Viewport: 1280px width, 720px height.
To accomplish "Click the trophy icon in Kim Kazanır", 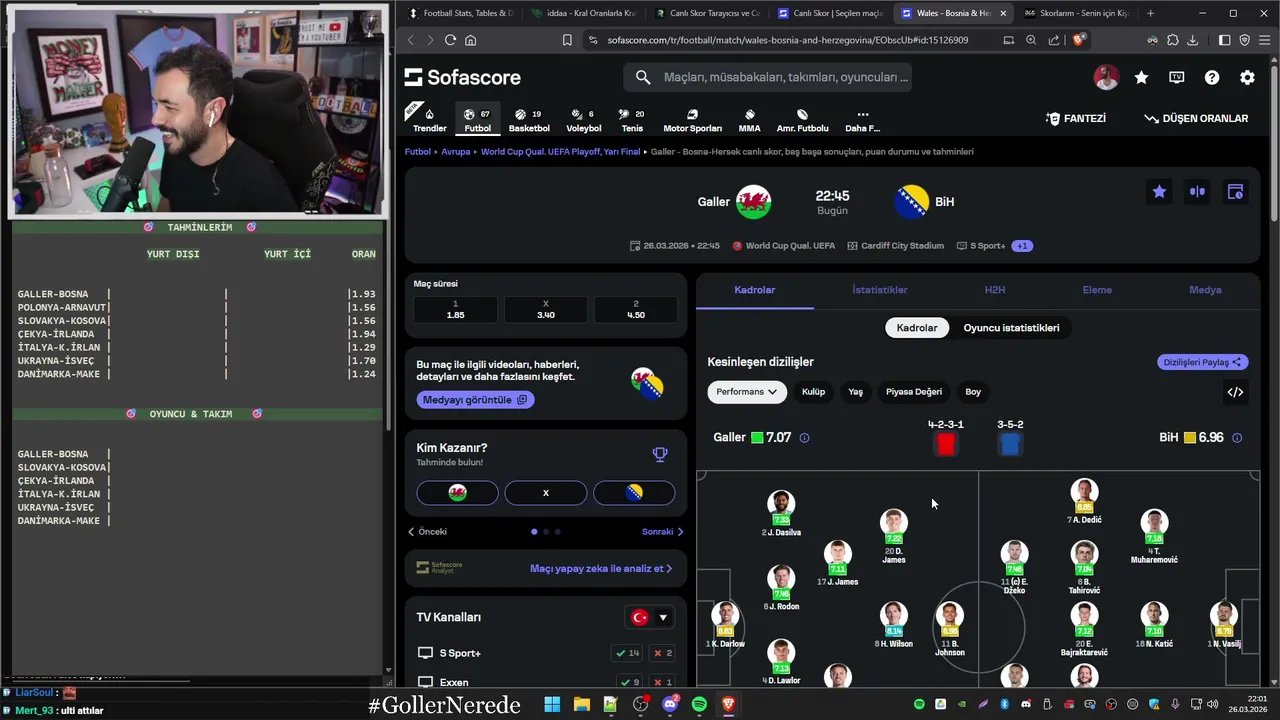I will point(660,454).
